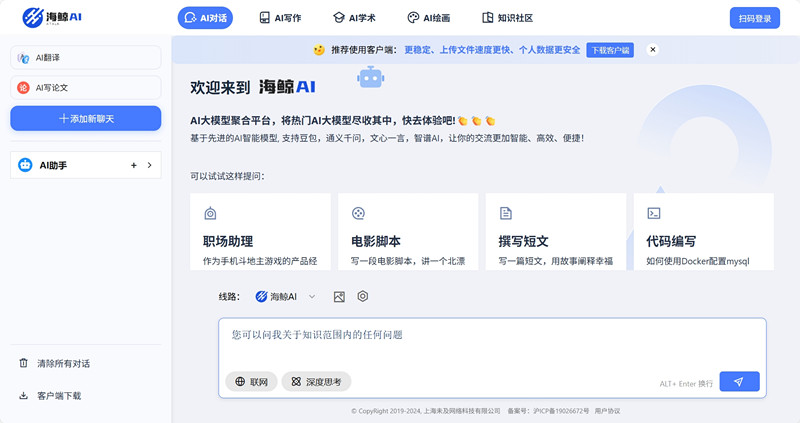Click the ALT+ Enter 换行 hint text
The height and width of the screenshot is (423, 800).
[686, 384]
